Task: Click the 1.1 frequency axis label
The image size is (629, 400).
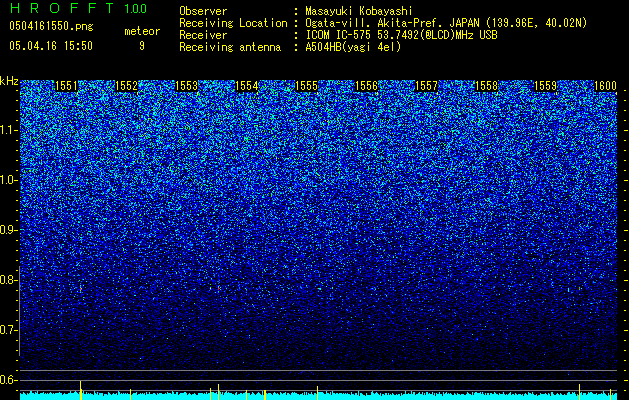Action: [x=8, y=130]
